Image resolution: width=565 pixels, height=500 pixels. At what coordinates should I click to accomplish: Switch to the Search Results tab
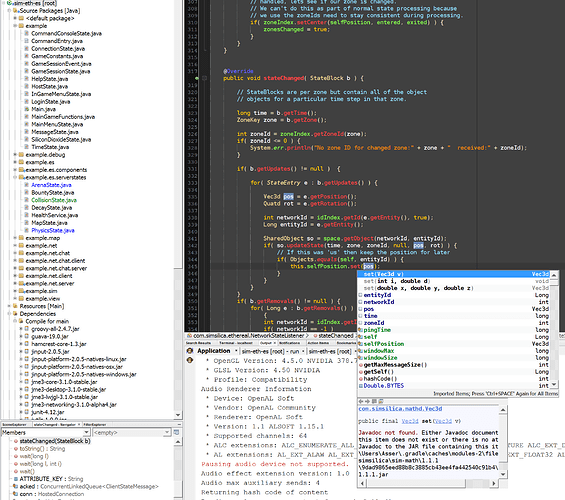(x=199, y=343)
